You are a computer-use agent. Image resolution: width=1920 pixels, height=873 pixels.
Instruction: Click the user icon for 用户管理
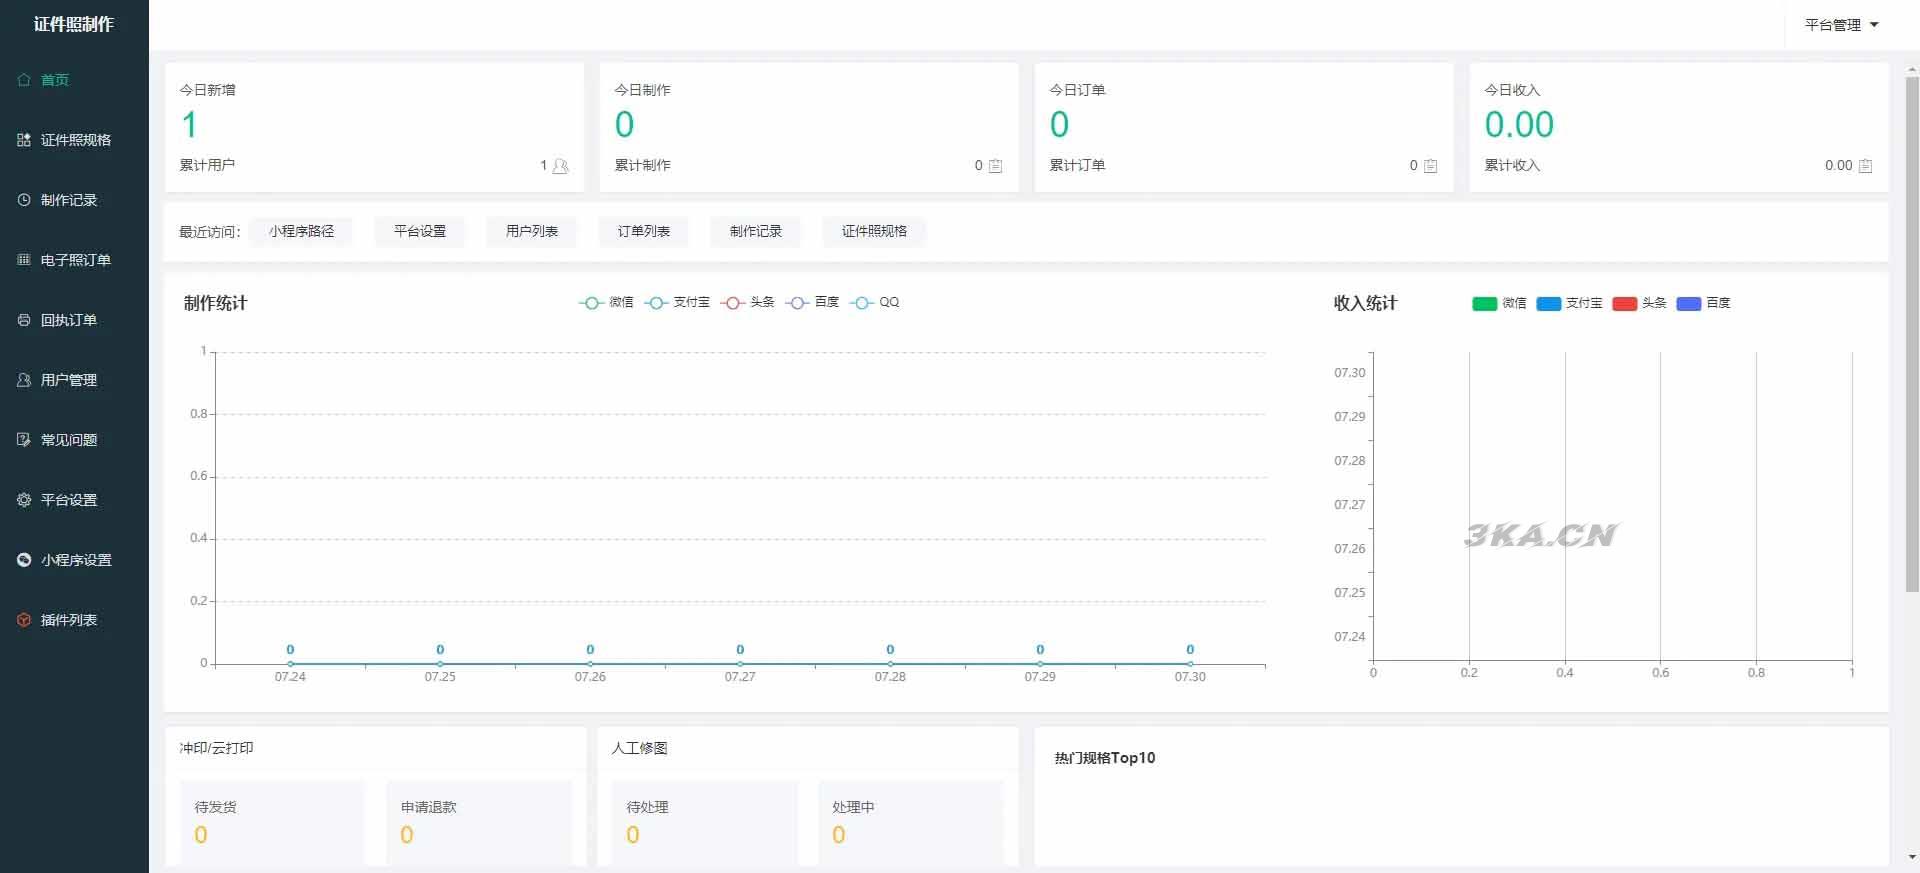24,380
